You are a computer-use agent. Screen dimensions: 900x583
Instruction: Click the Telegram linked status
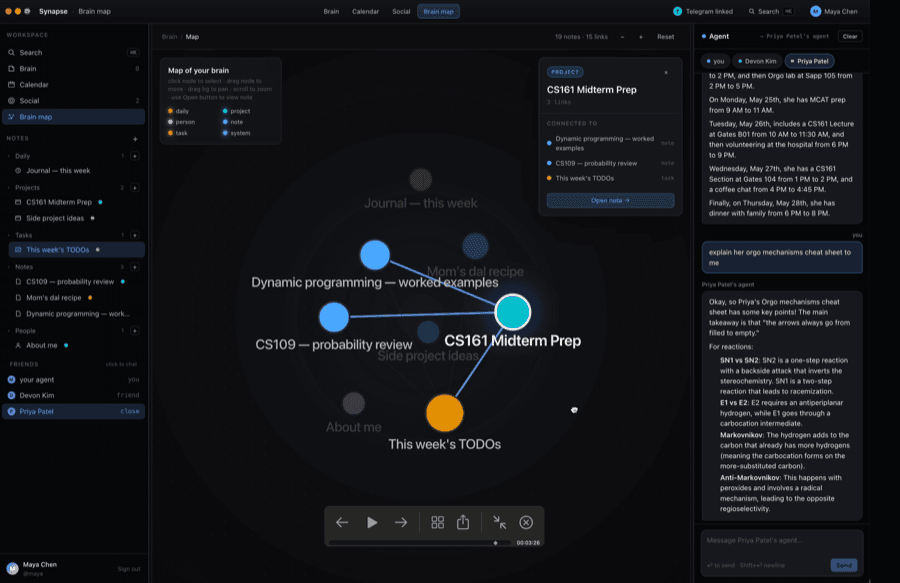(x=703, y=11)
